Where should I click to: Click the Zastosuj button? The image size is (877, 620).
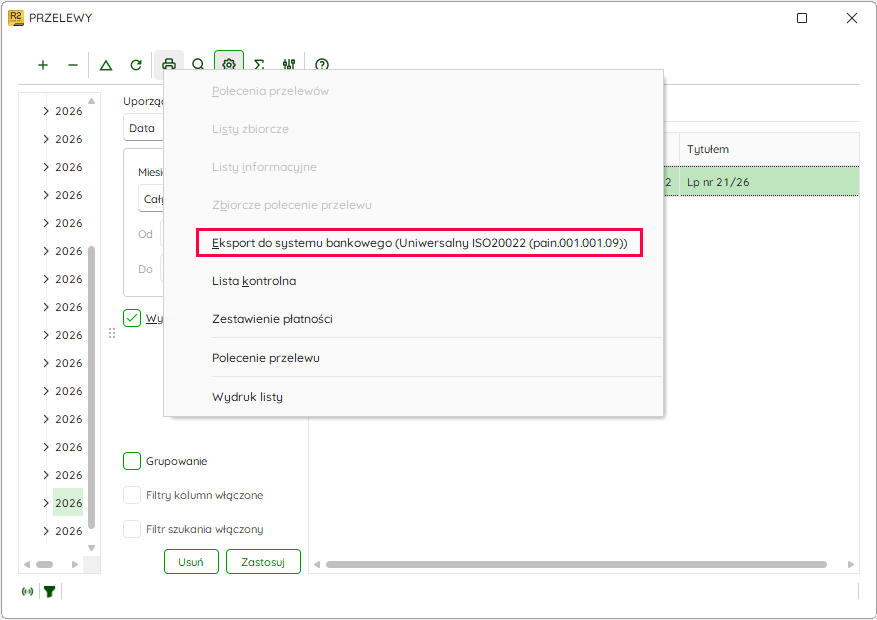(x=263, y=562)
